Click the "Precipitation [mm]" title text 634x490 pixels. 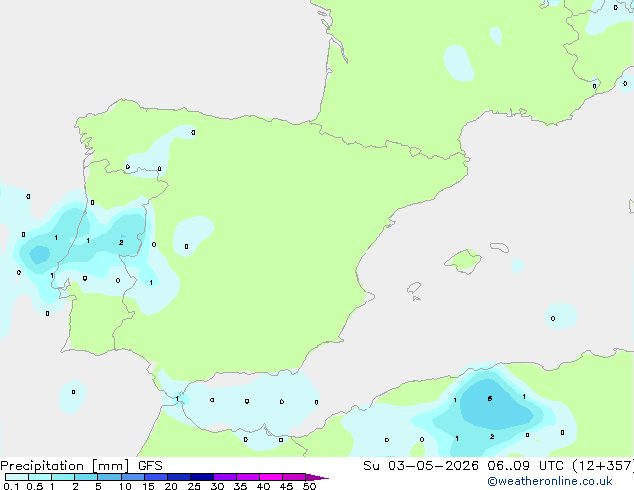tap(65, 466)
